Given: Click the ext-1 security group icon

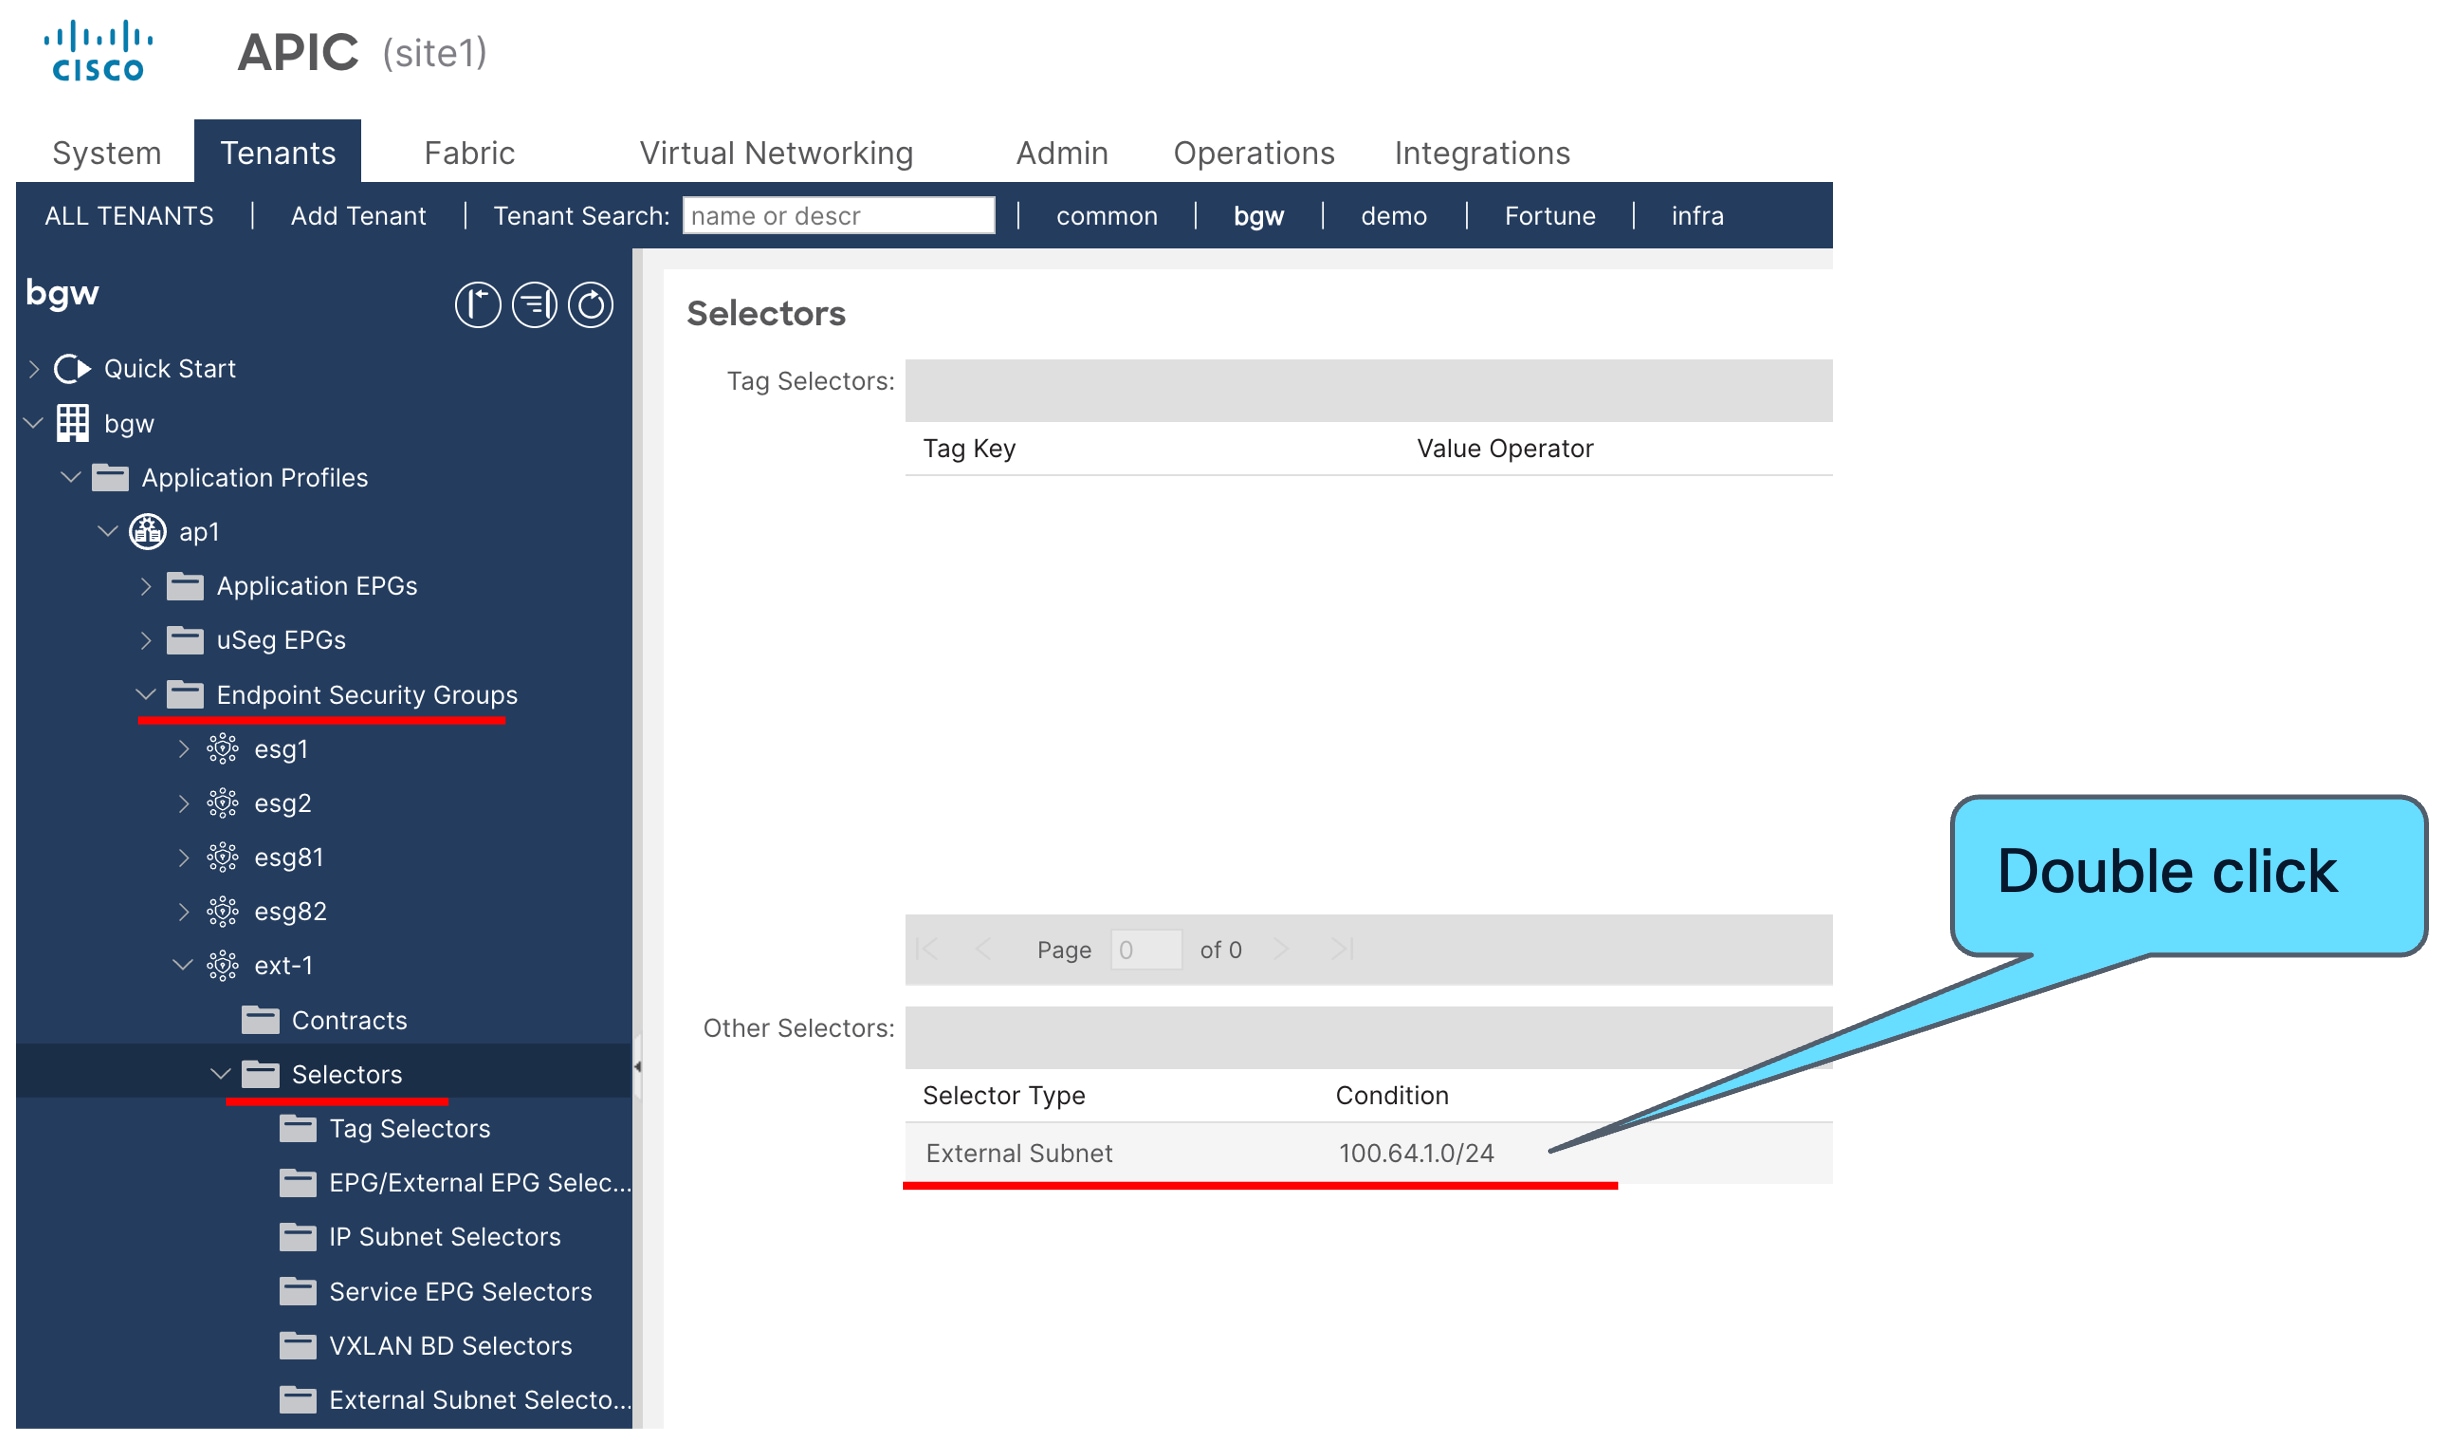Looking at the screenshot, I should tap(222, 965).
